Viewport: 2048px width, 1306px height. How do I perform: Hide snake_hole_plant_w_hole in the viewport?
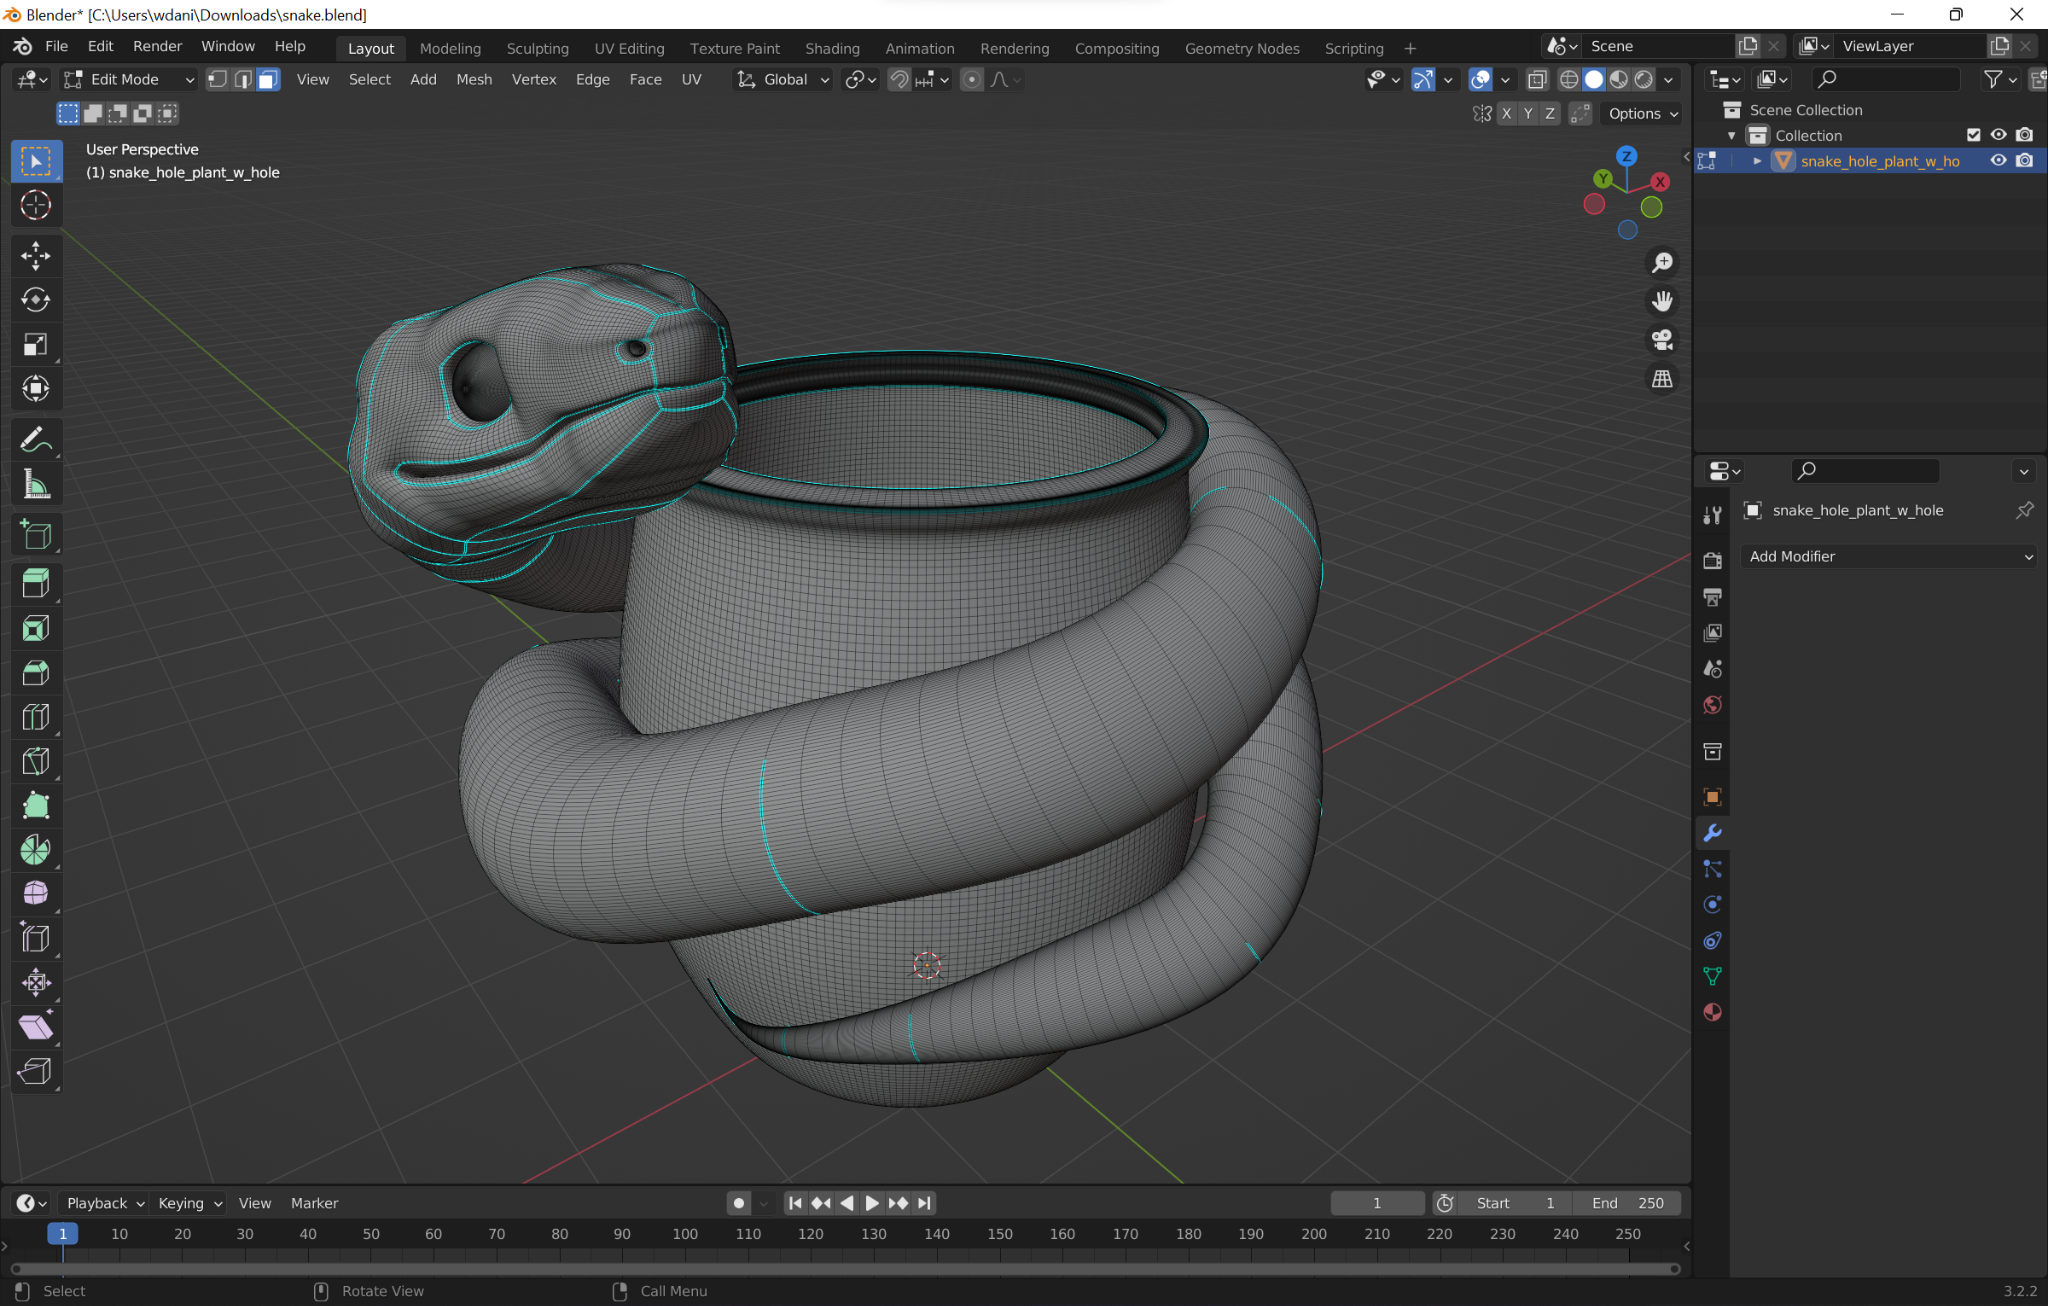1997,160
